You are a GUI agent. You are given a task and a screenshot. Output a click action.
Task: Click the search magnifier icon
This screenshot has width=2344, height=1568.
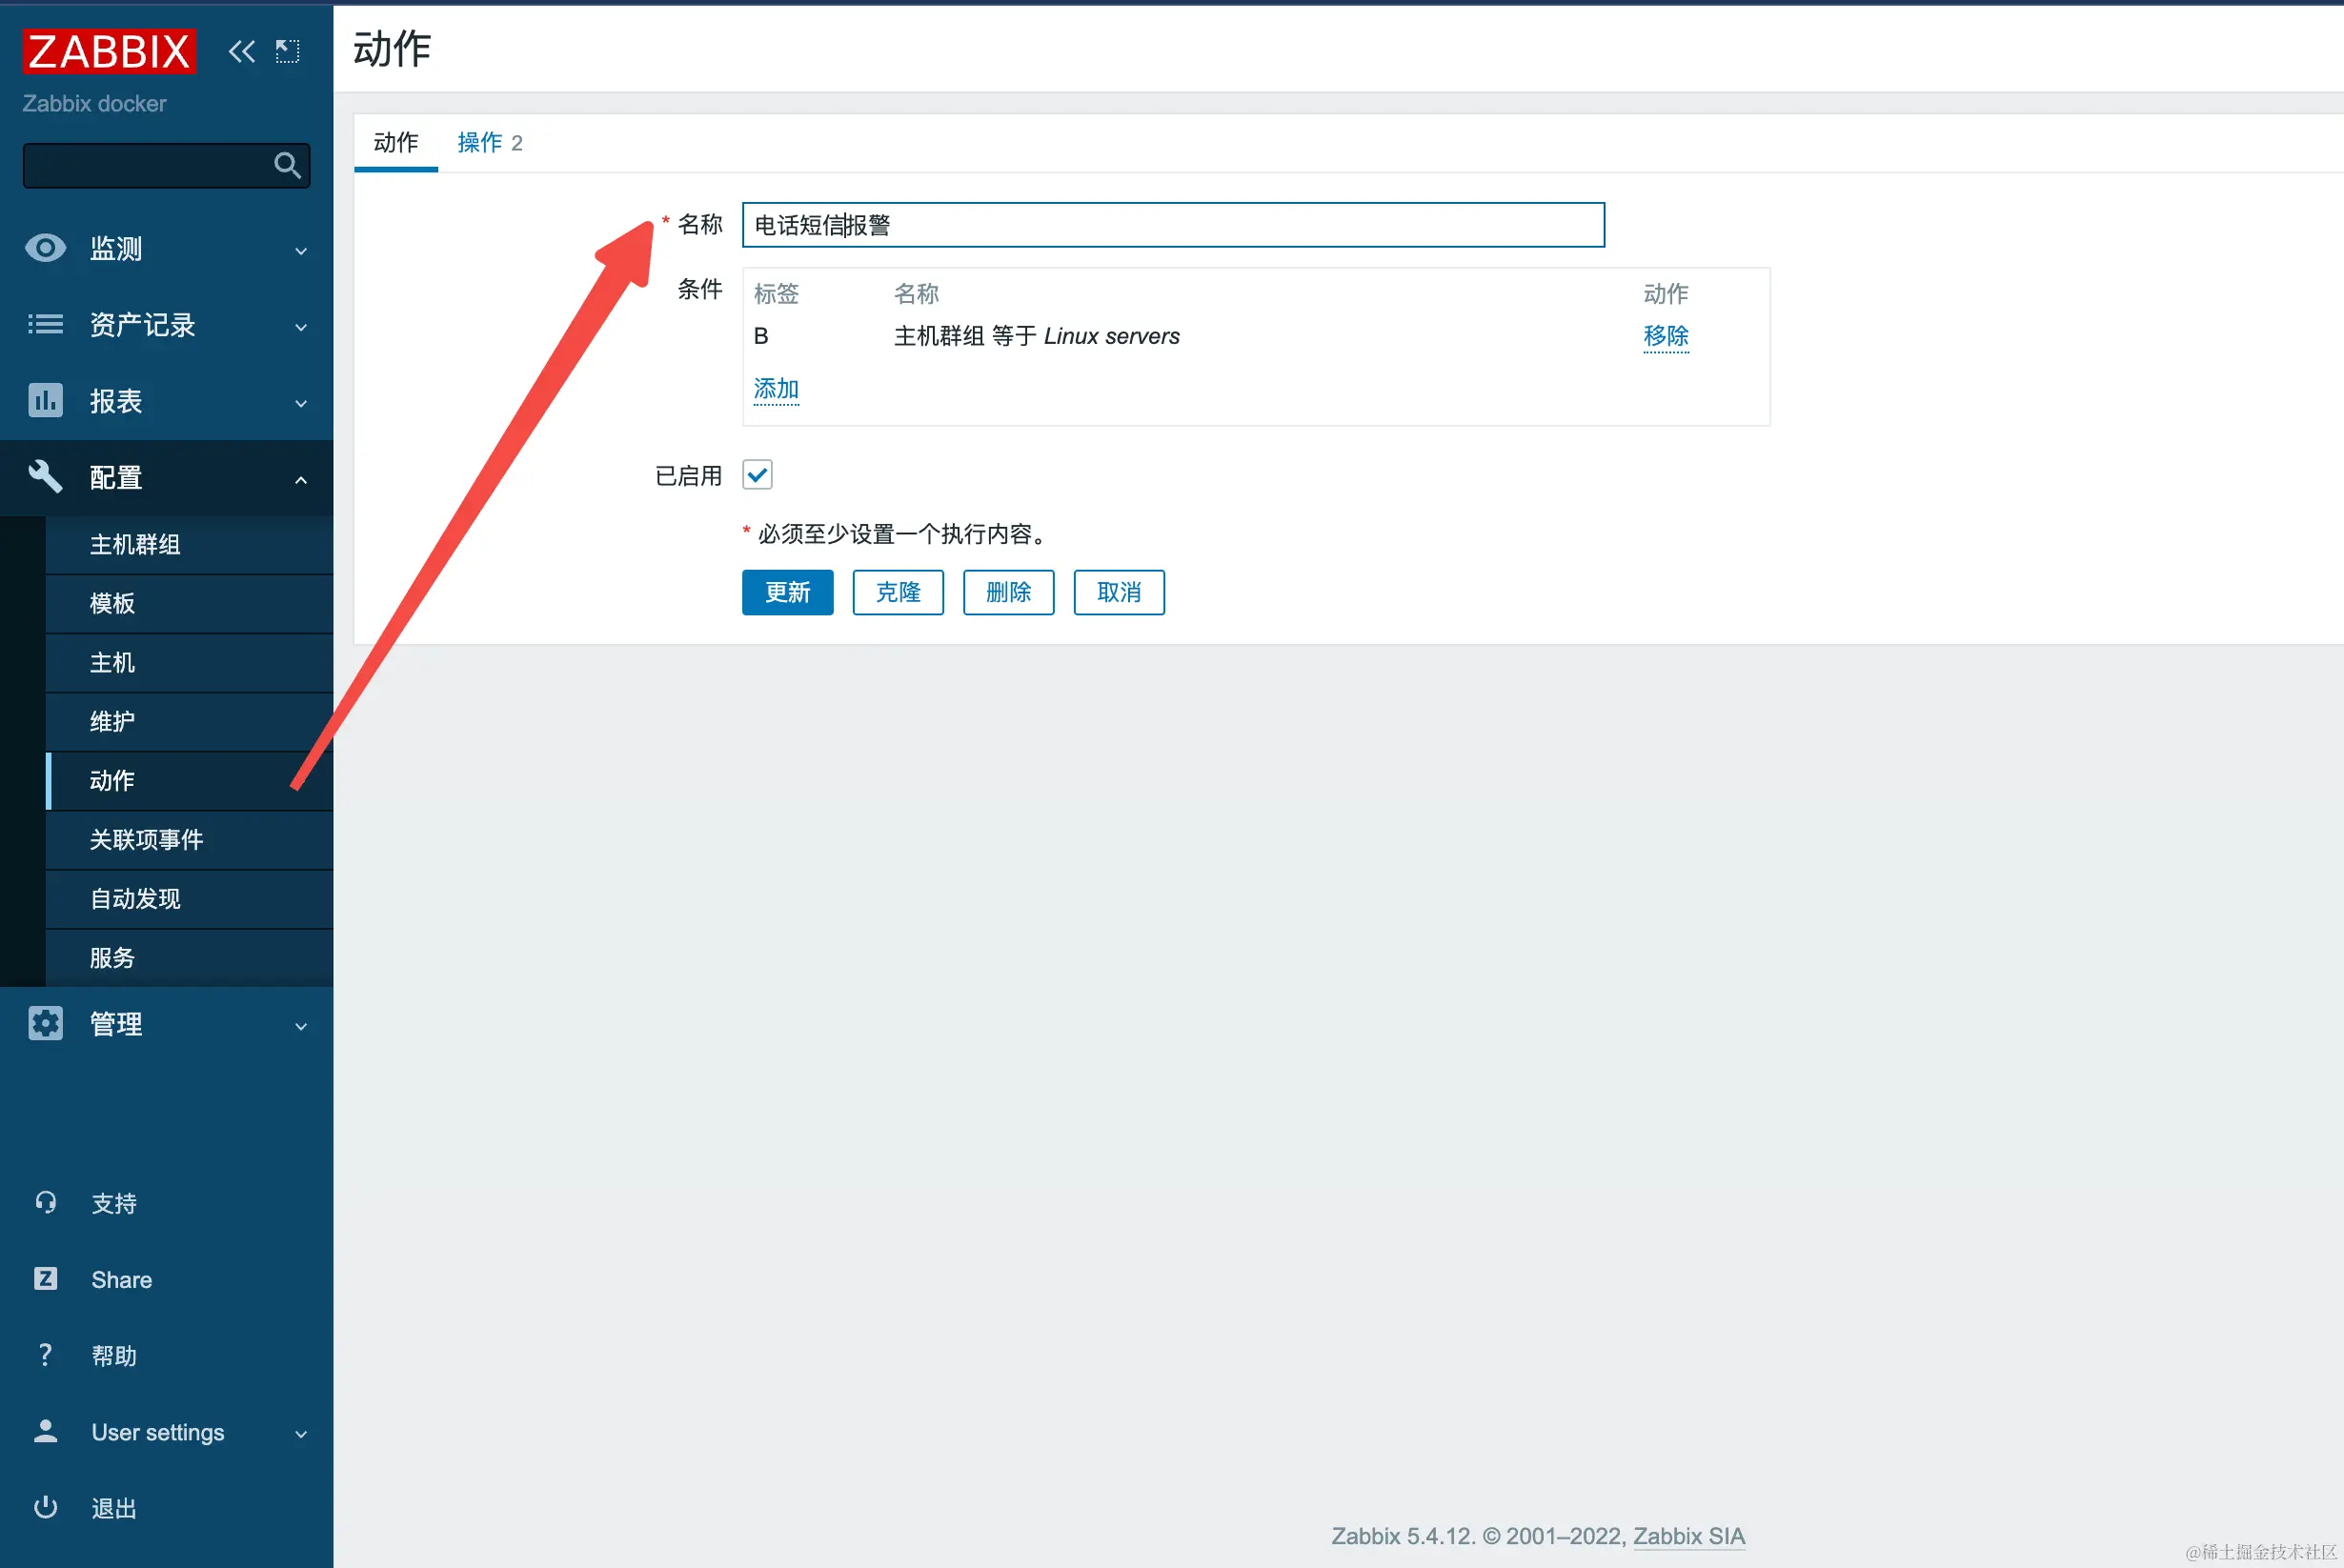[x=287, y=165]
